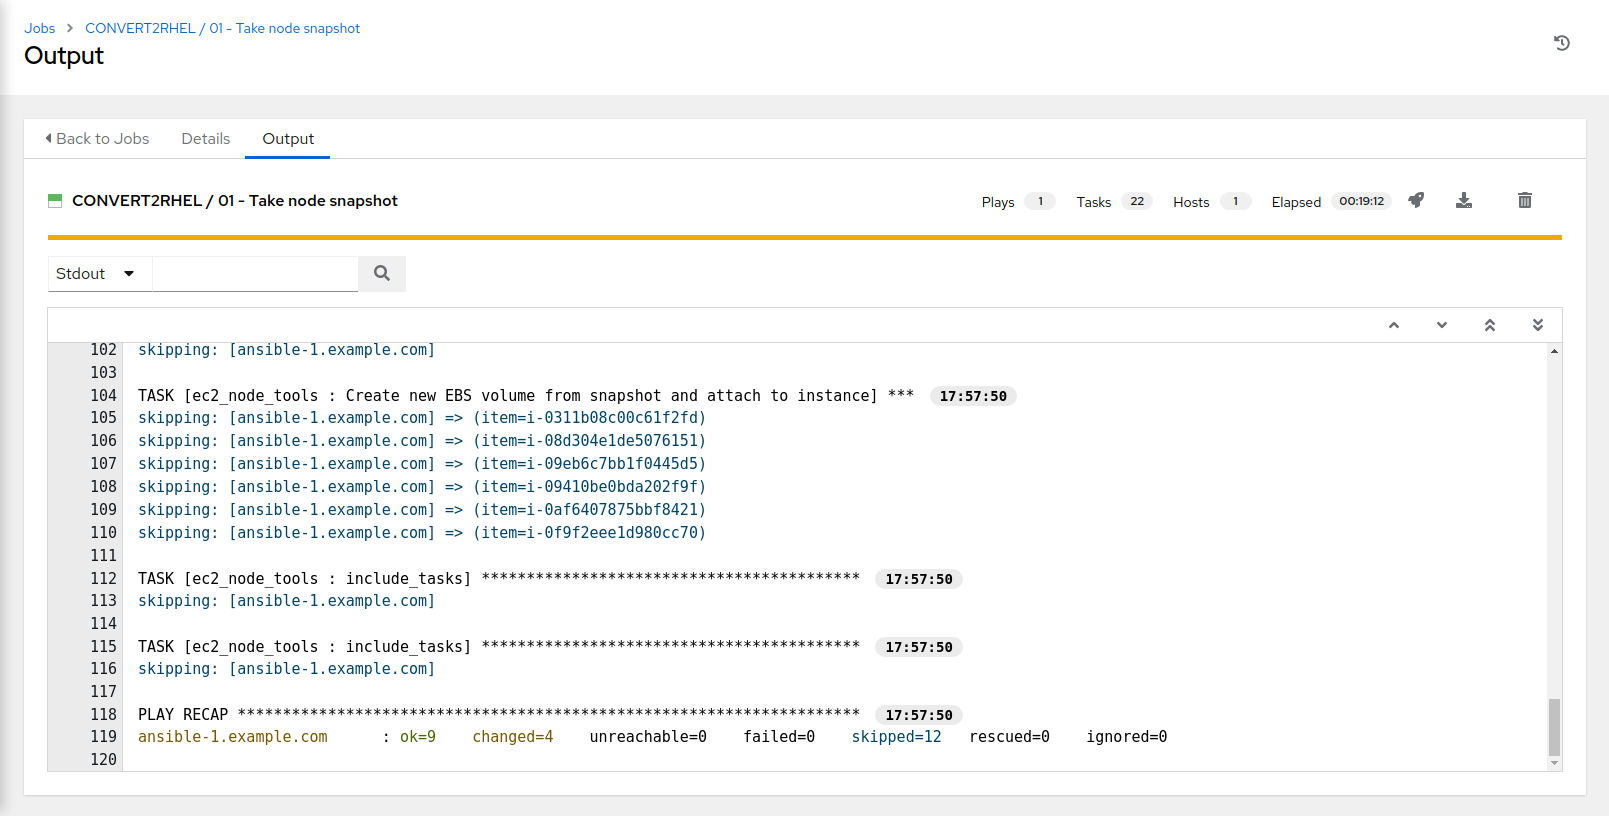Viewport: 1609px width, 816px height.
Task: Click scrollbar up arrow in output
Action: coord(1554,351)
